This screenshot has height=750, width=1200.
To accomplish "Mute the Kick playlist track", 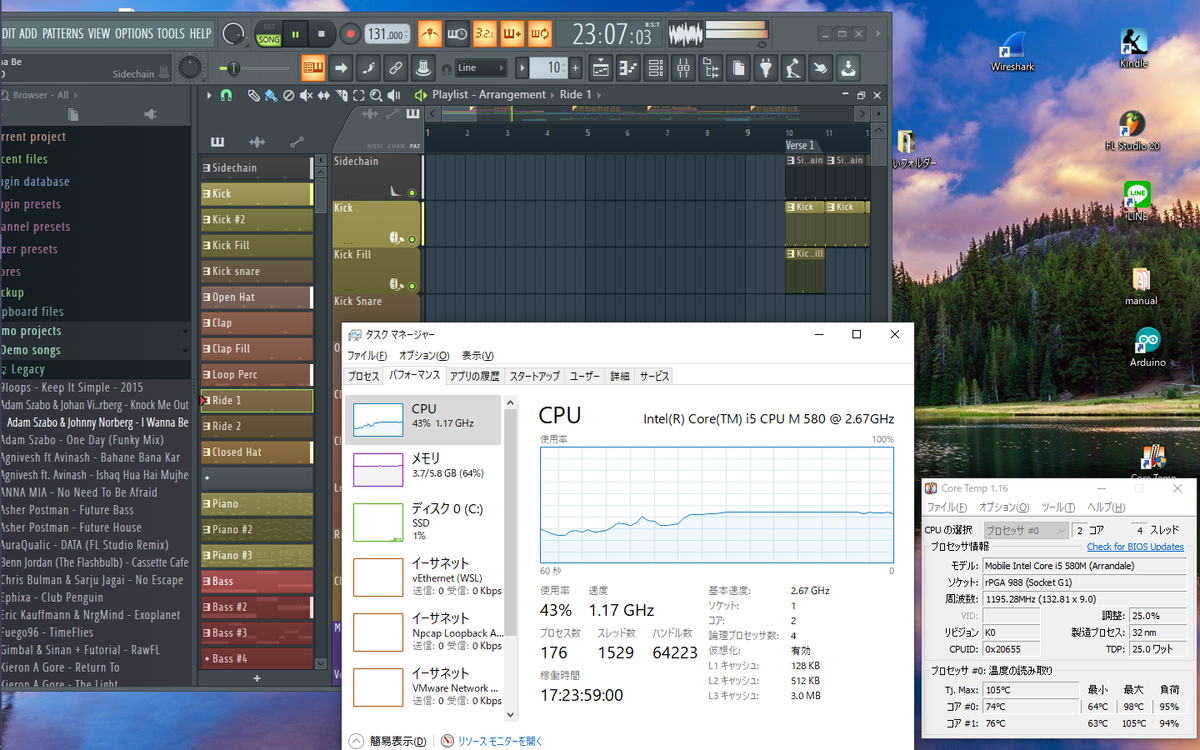I will click(412, 238).
